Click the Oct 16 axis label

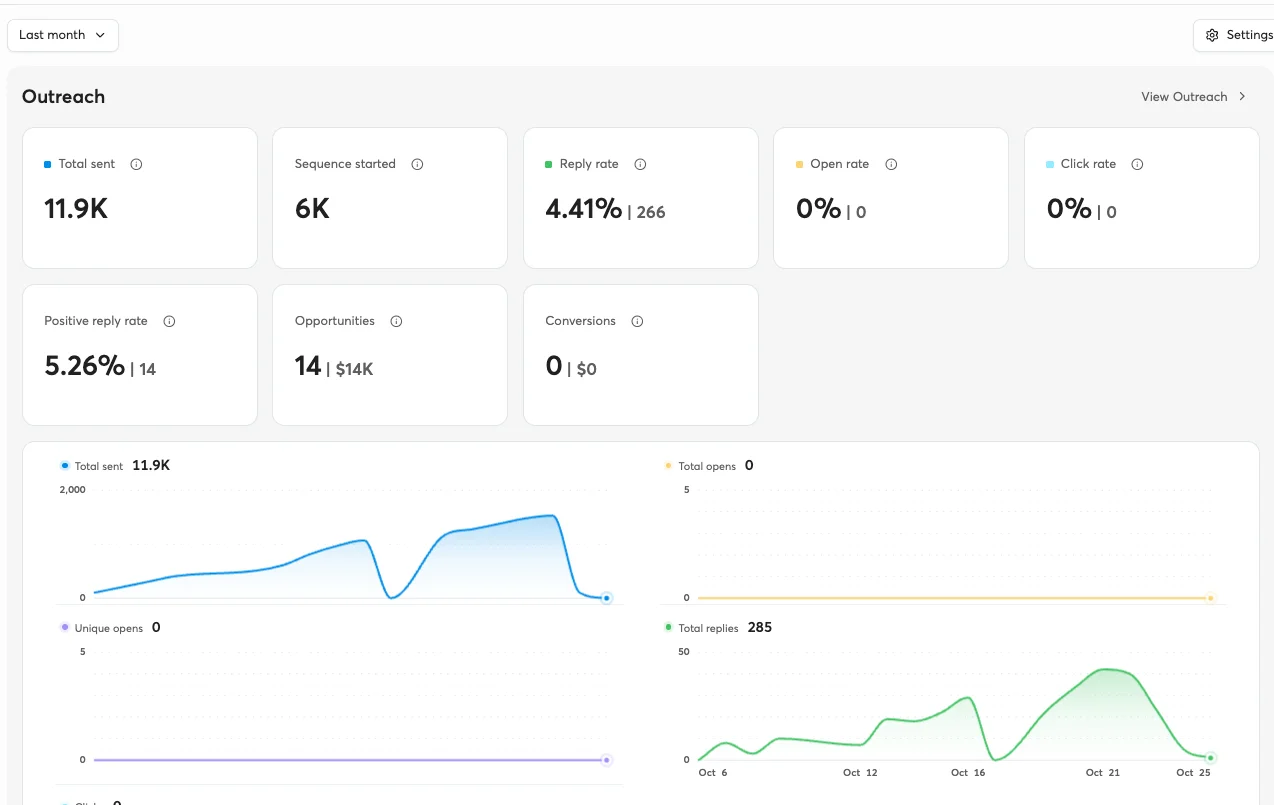tap(968, 773)
